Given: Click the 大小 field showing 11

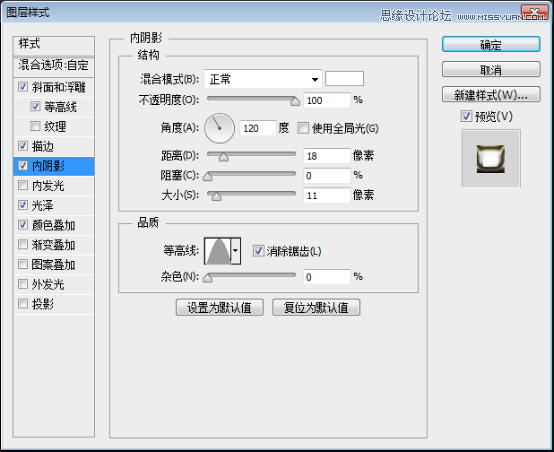Looking at the screenshot, I should (x=327, y=195).
